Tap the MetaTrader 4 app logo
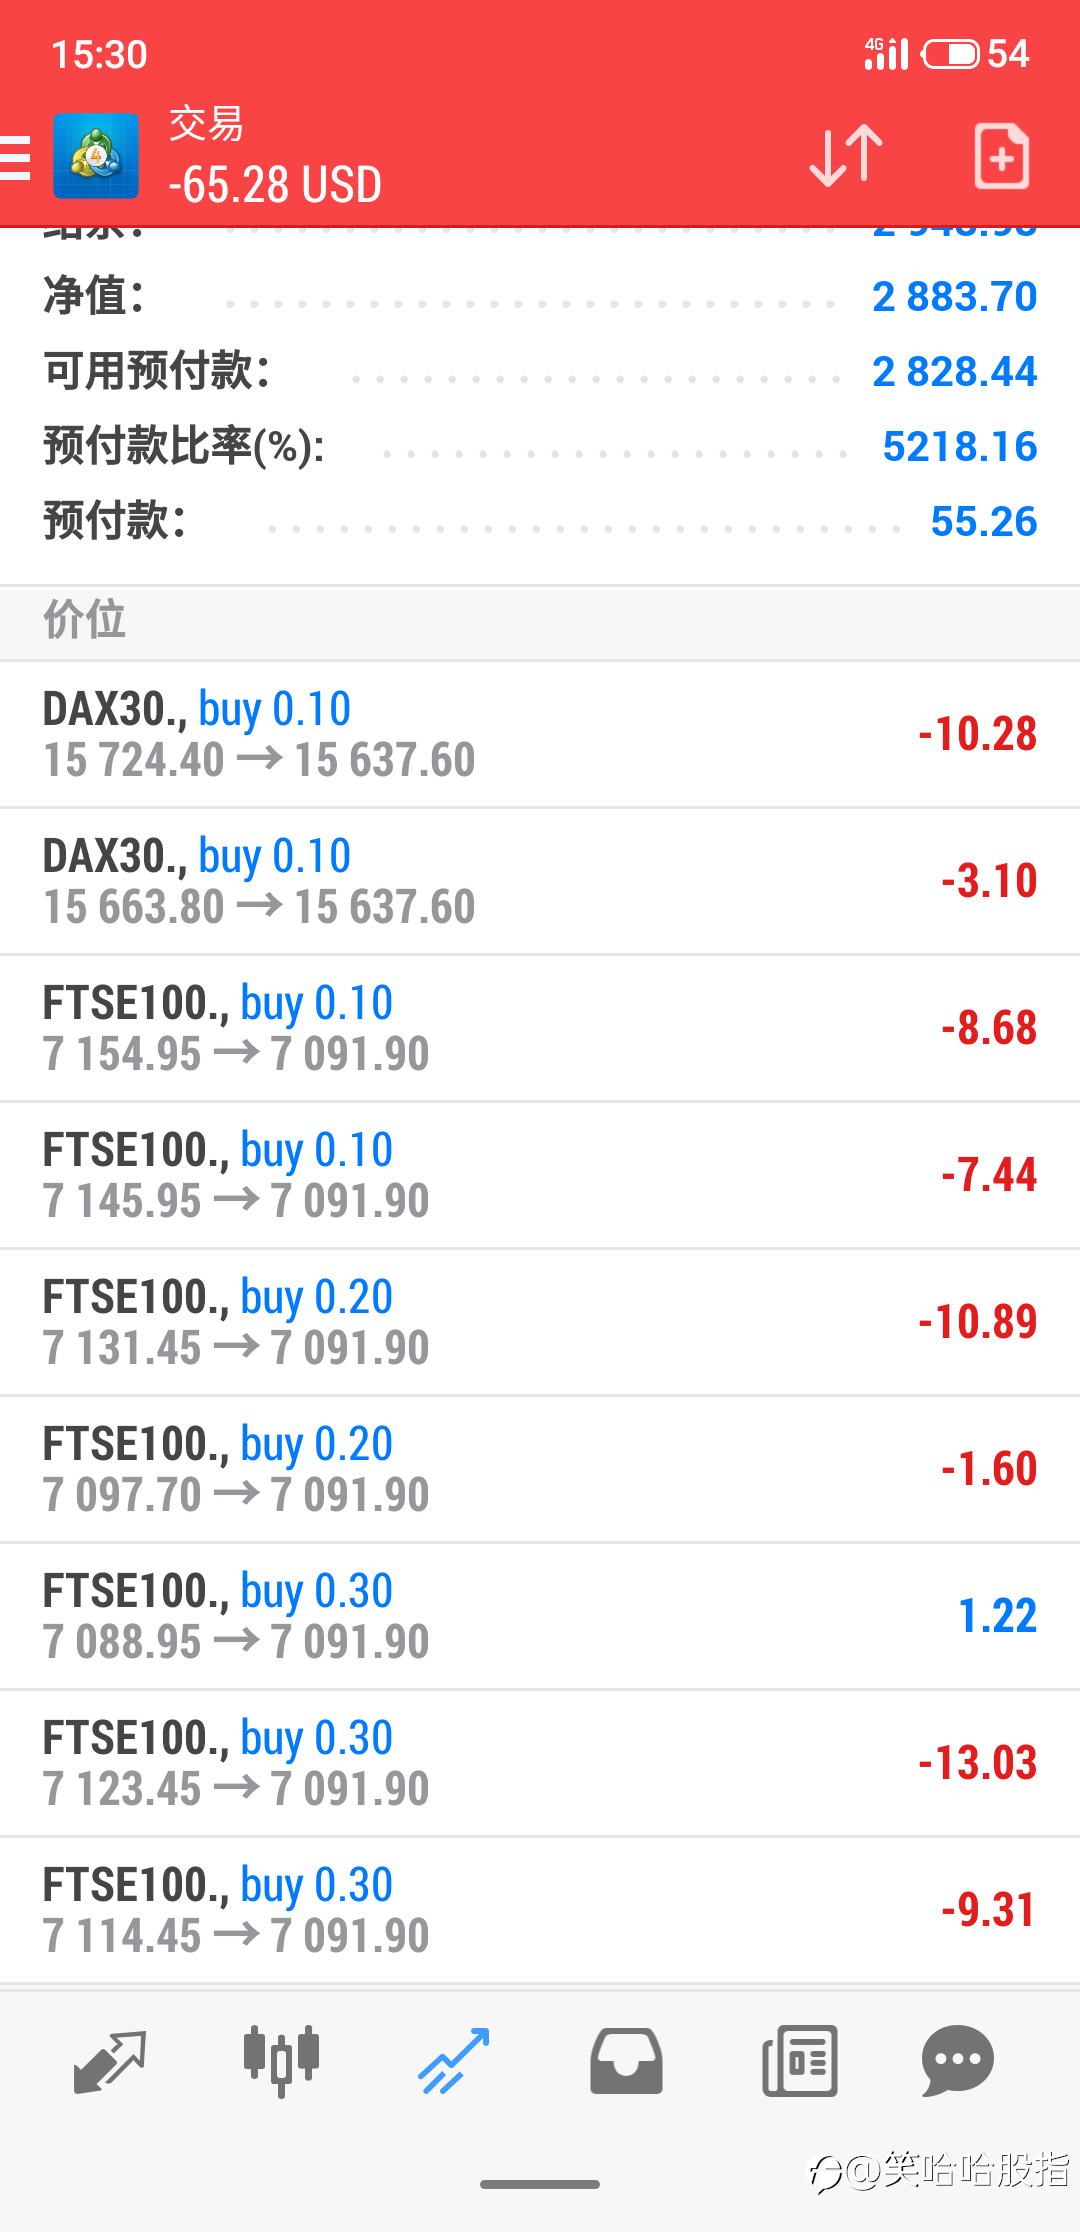This screenshot has height=2232, width=1080. click(x=96, y=156)
